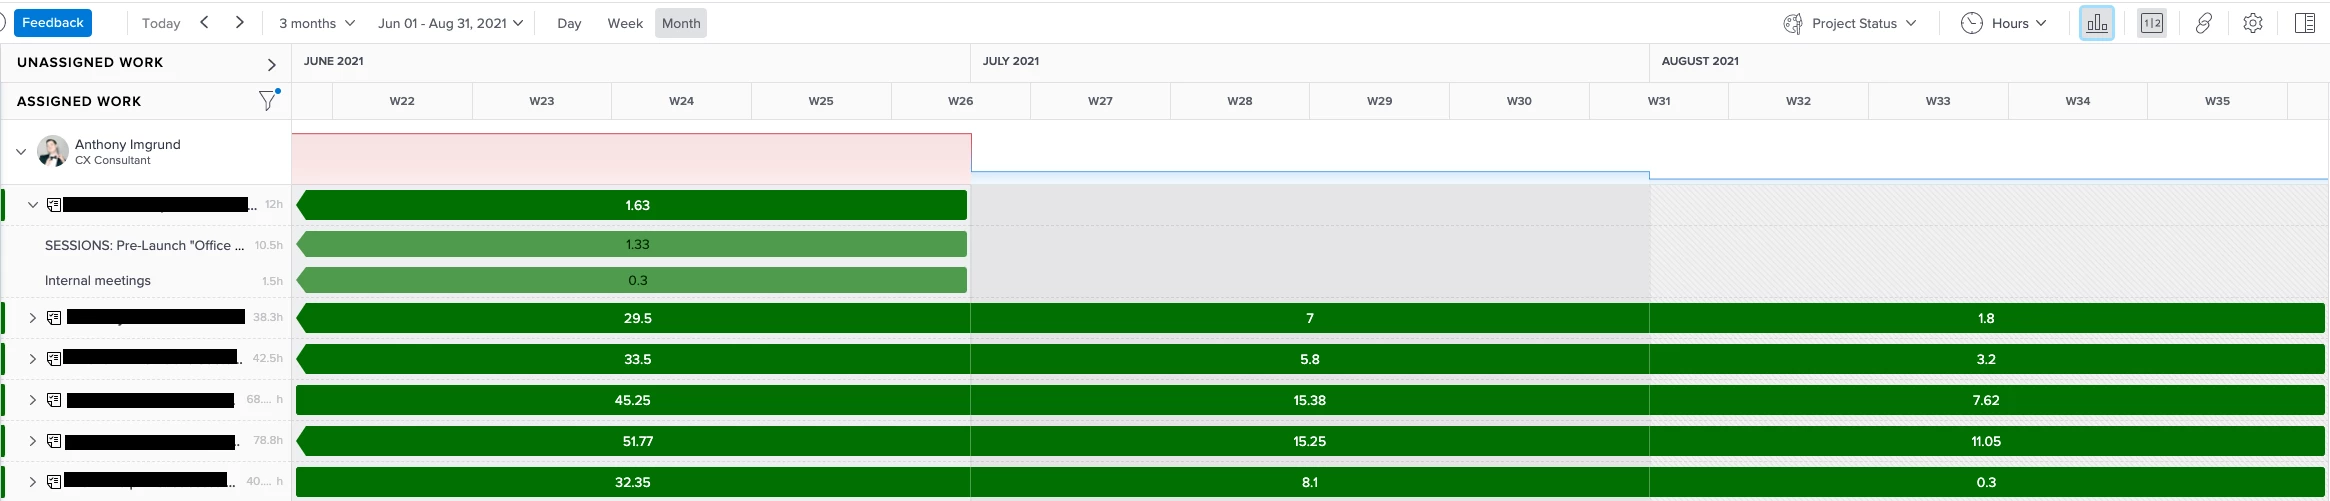Toggle the side panel icon
2330x501 pixels.
click(x=2305, y=23)
